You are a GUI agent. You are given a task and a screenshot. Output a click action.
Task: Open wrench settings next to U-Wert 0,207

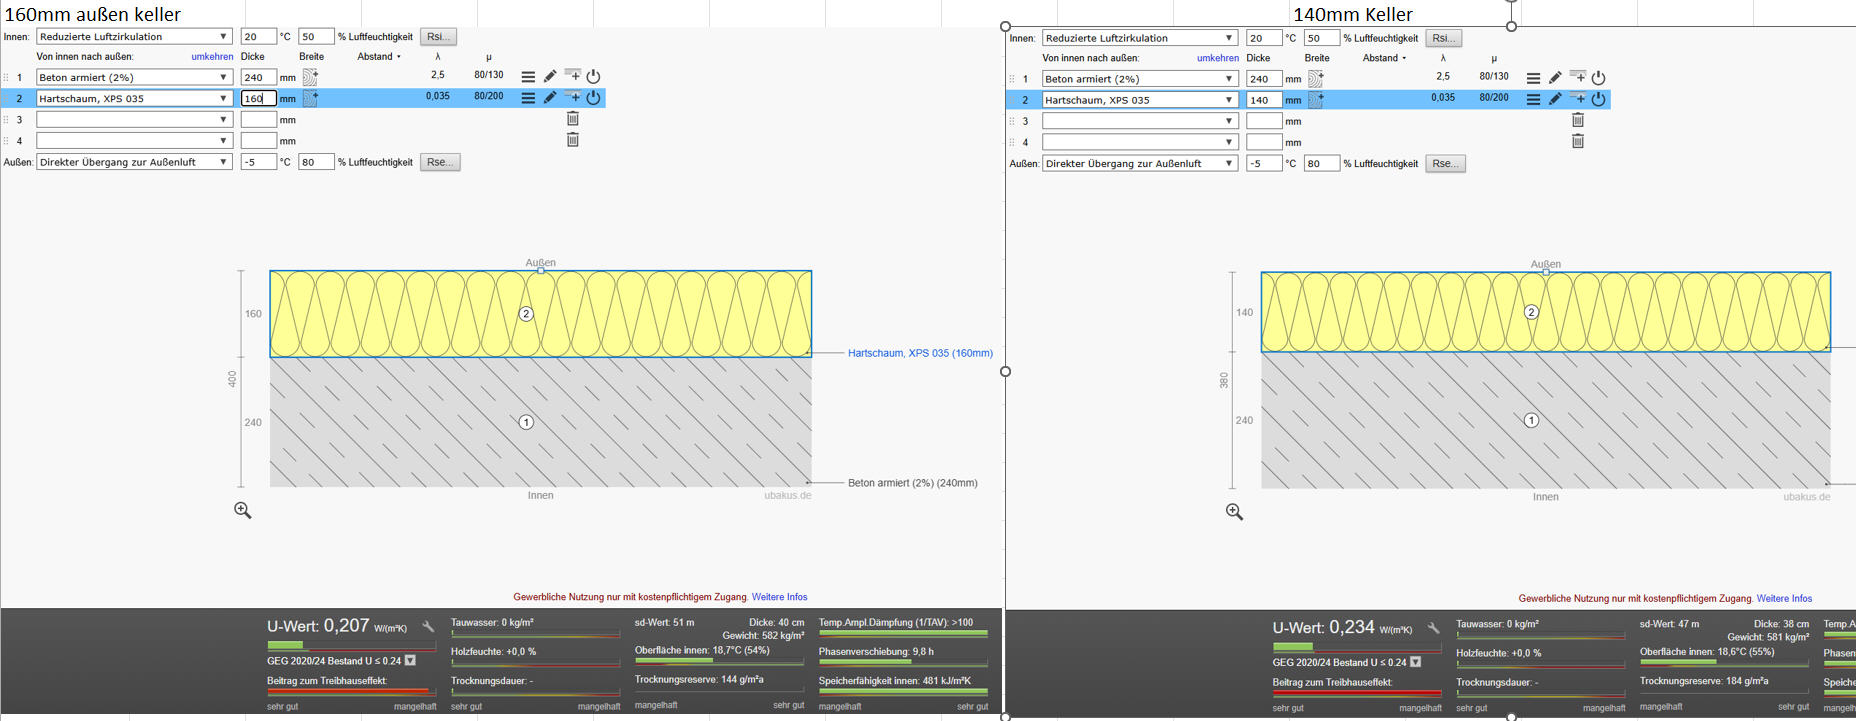coord(428,627)
